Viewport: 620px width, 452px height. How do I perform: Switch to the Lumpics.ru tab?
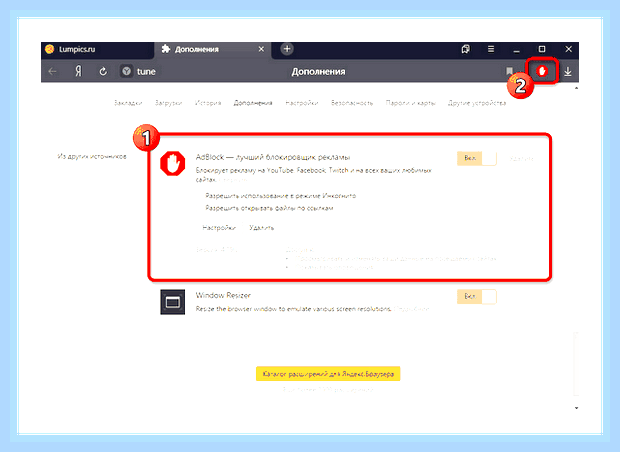point(97,49)
